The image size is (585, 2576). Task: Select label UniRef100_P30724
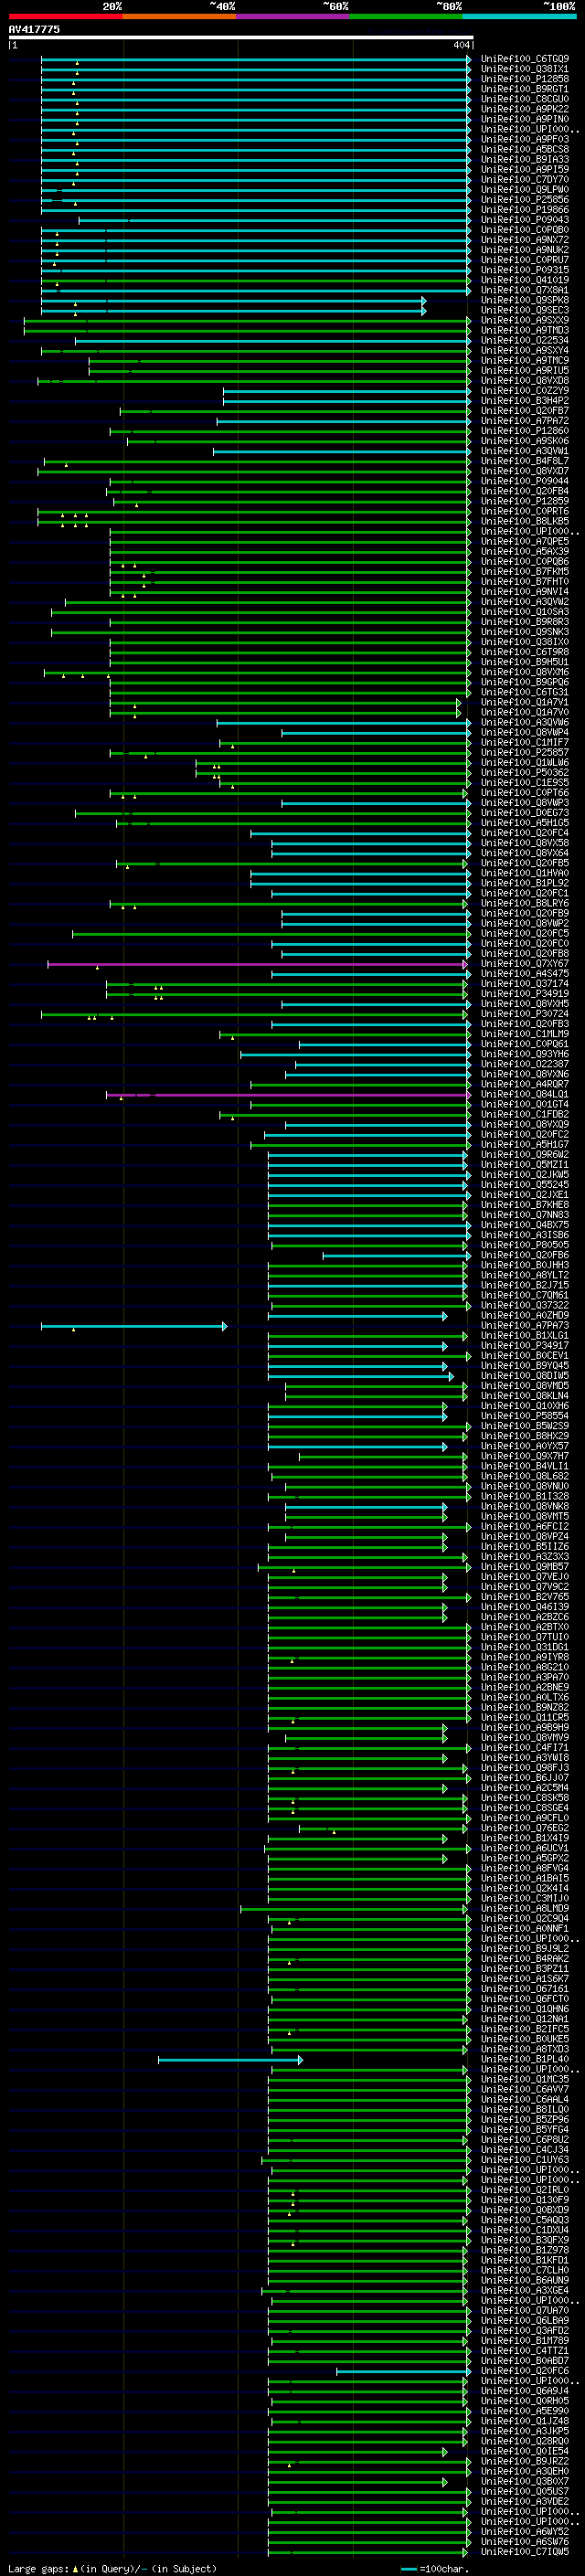coord(525,1014)
